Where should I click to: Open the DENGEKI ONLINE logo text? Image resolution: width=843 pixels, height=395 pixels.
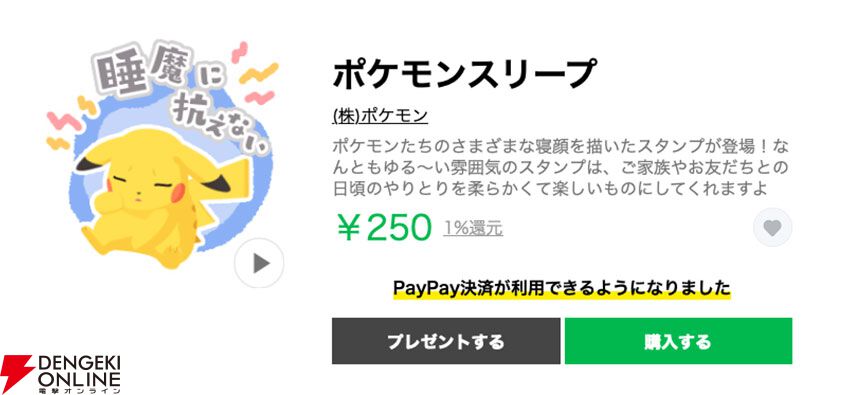tap(79, 368)
